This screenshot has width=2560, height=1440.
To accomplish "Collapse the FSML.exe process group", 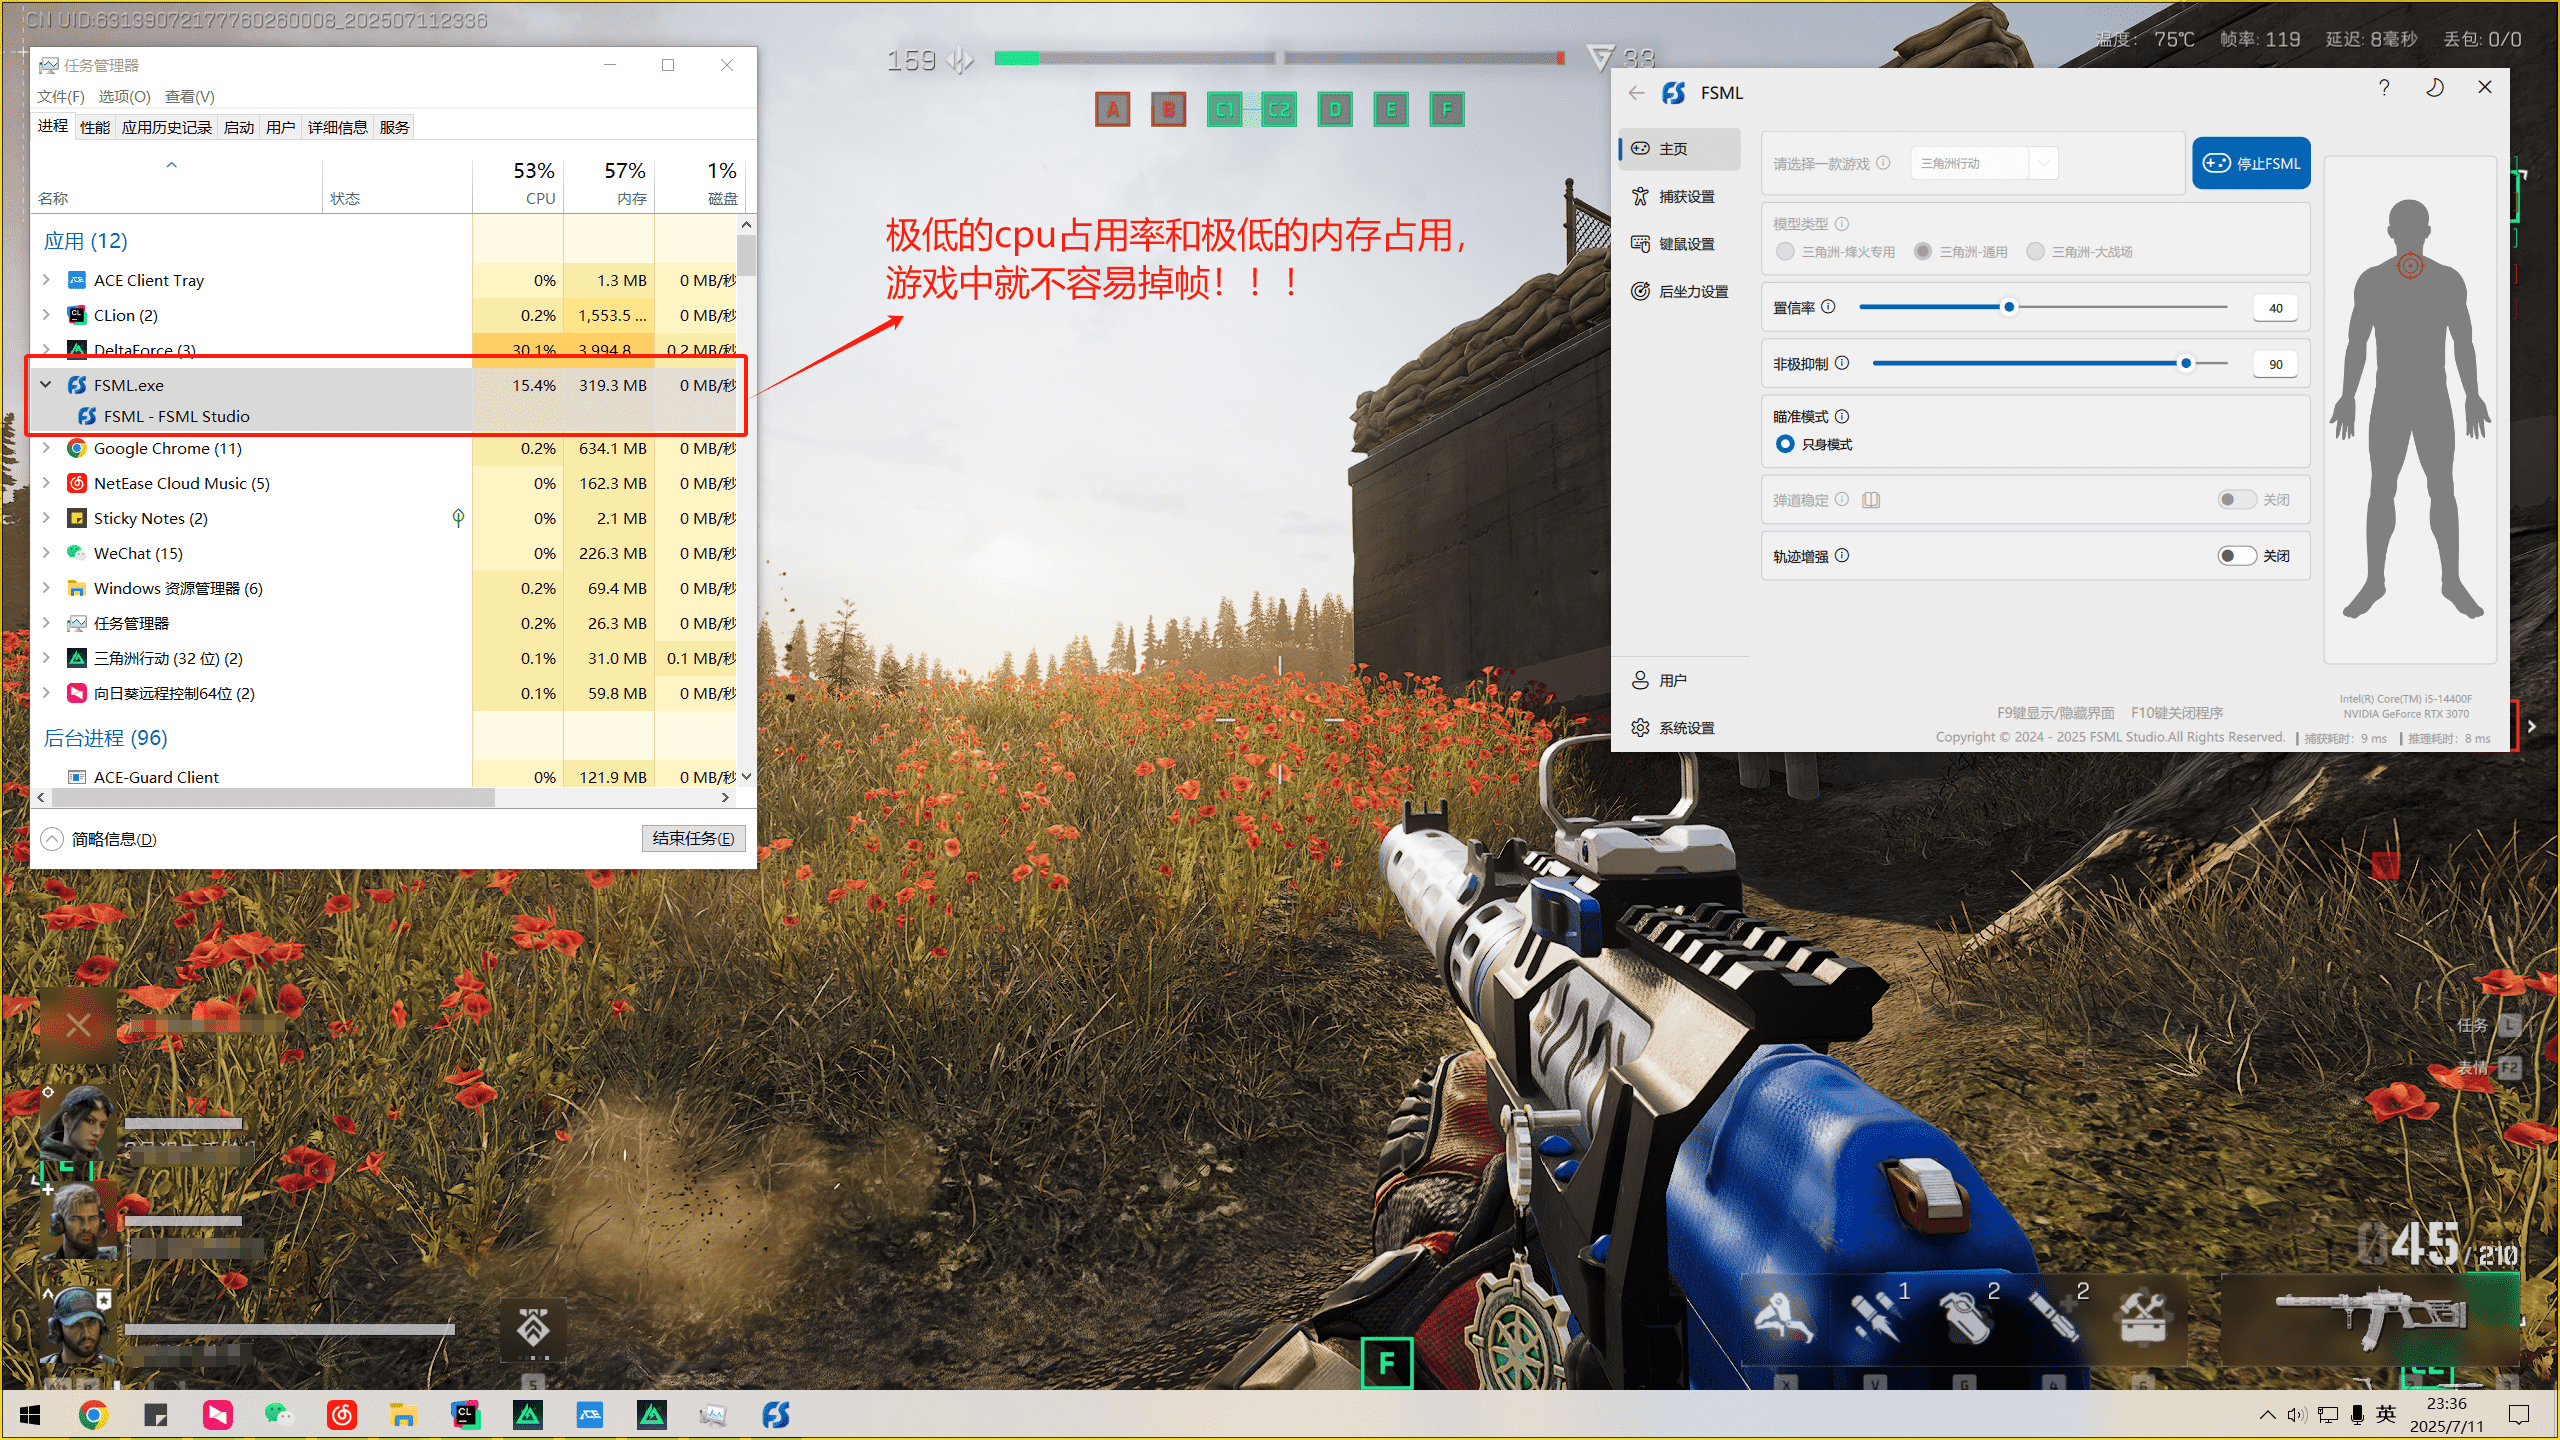I will (46, 385).
